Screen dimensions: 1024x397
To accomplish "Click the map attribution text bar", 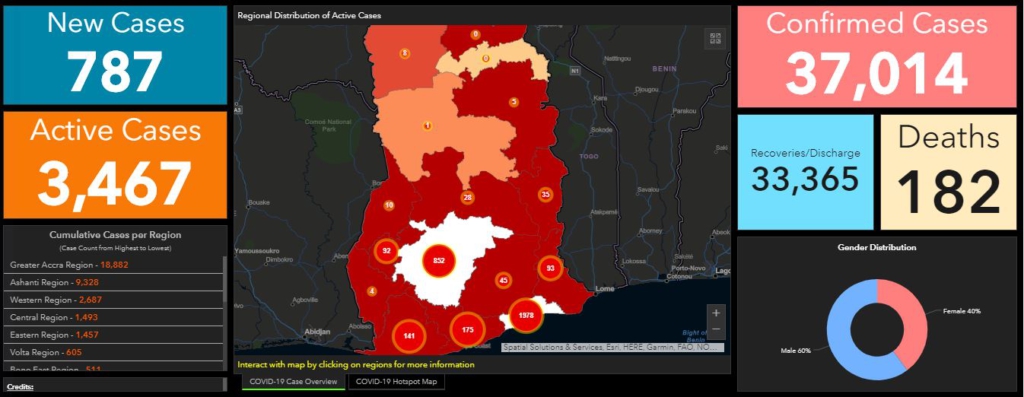I will pos(609,347).
